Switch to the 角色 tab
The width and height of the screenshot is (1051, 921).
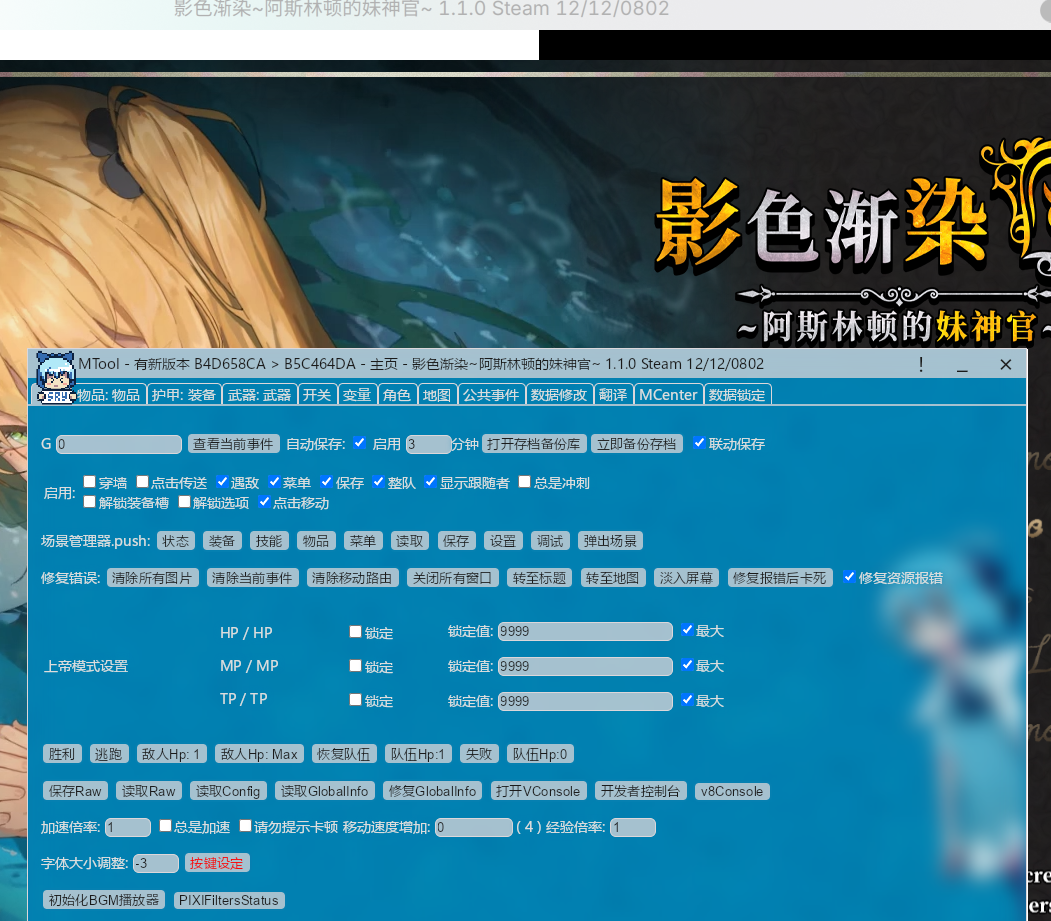click(x=397, y=394)
